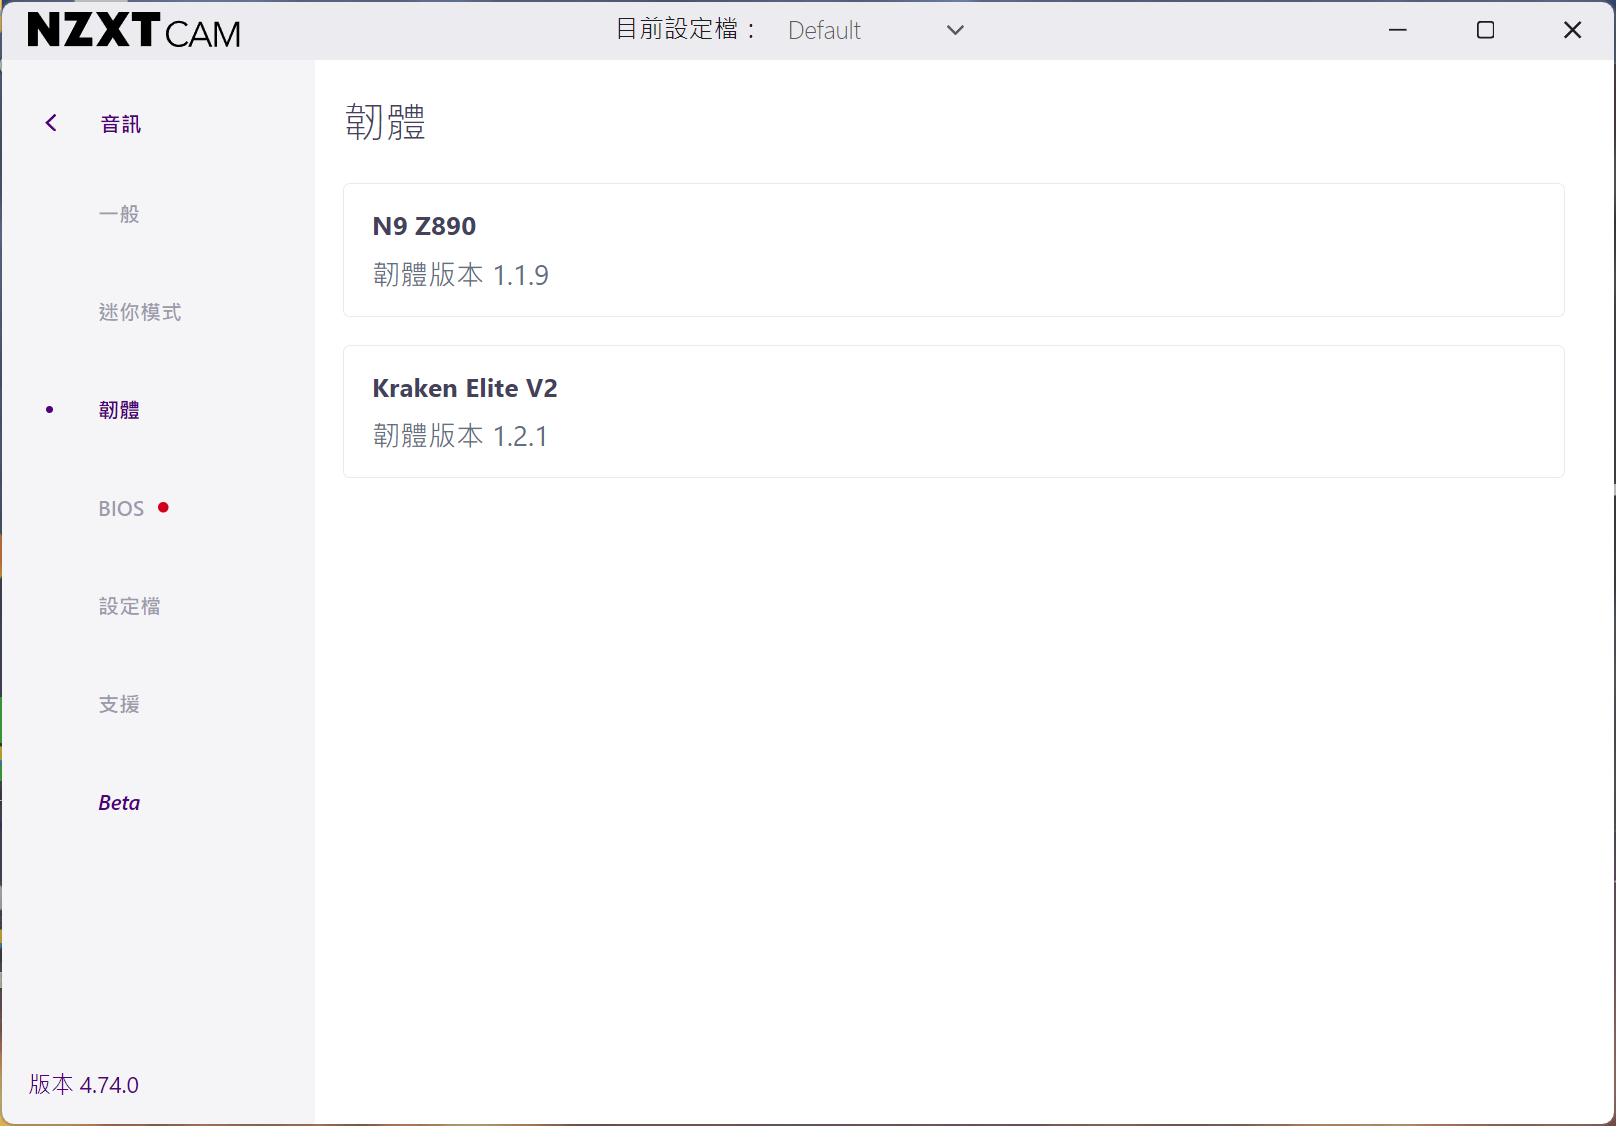Image resolution: width=1616 pixels, height=1126 pixels.
Task: Open the BIOS settings page
Action: click(x=121, y=508)
